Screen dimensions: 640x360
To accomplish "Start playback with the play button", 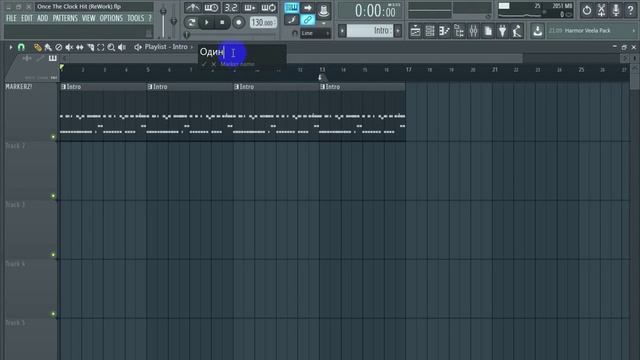I will tap(207, 22).
